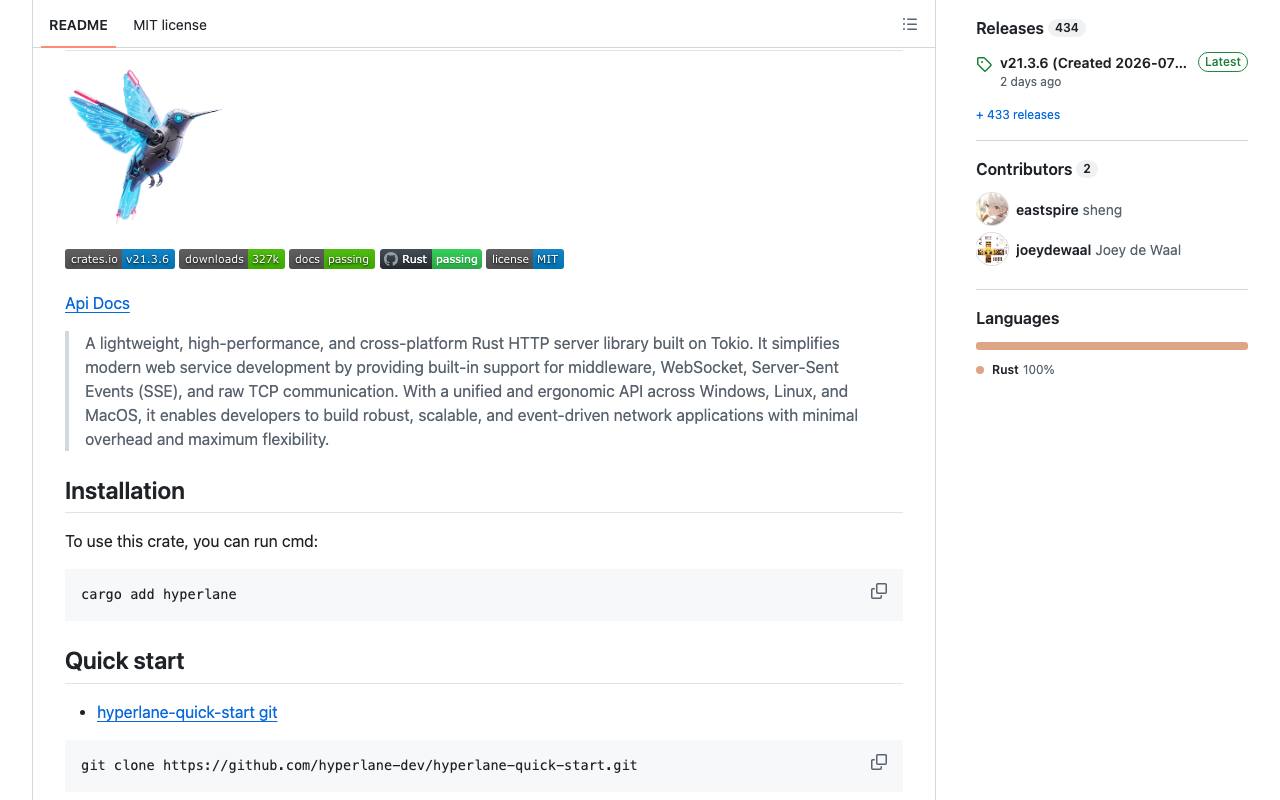Click 'To use this crate' sentence

point(191,541)
